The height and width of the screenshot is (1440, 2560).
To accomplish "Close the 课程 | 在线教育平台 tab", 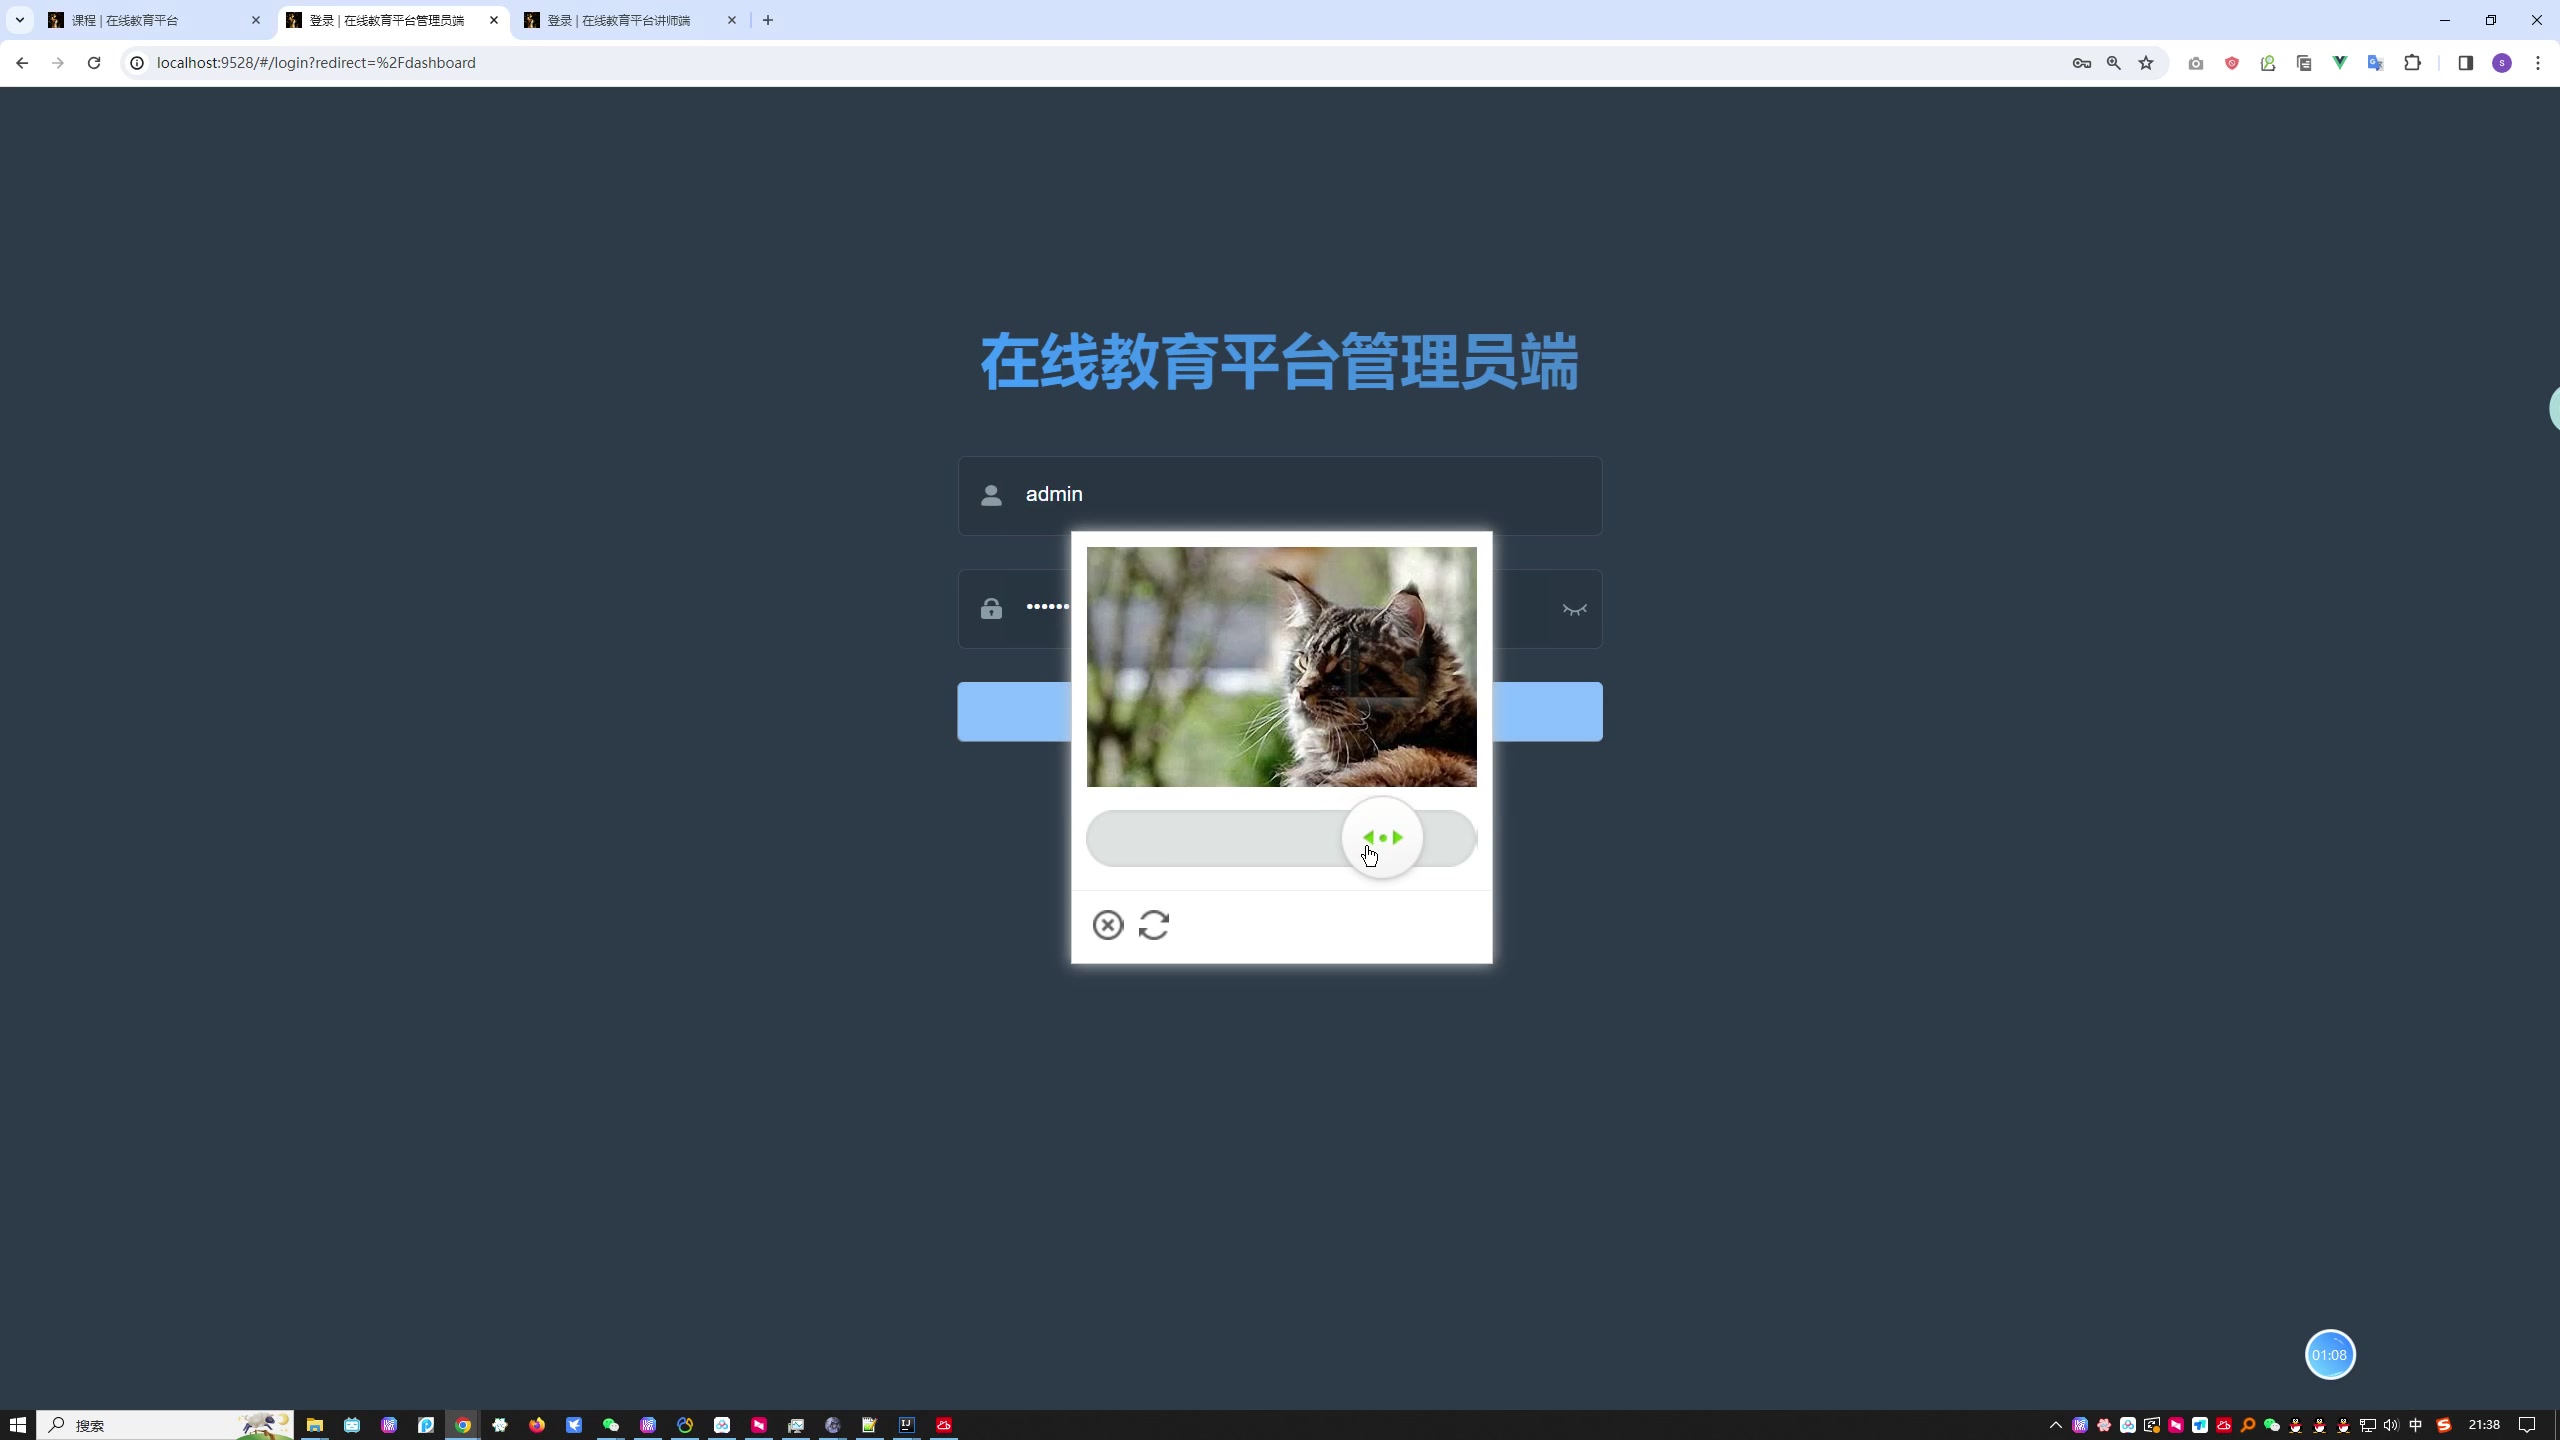I will pyautogui.click(x=256, y=20).
